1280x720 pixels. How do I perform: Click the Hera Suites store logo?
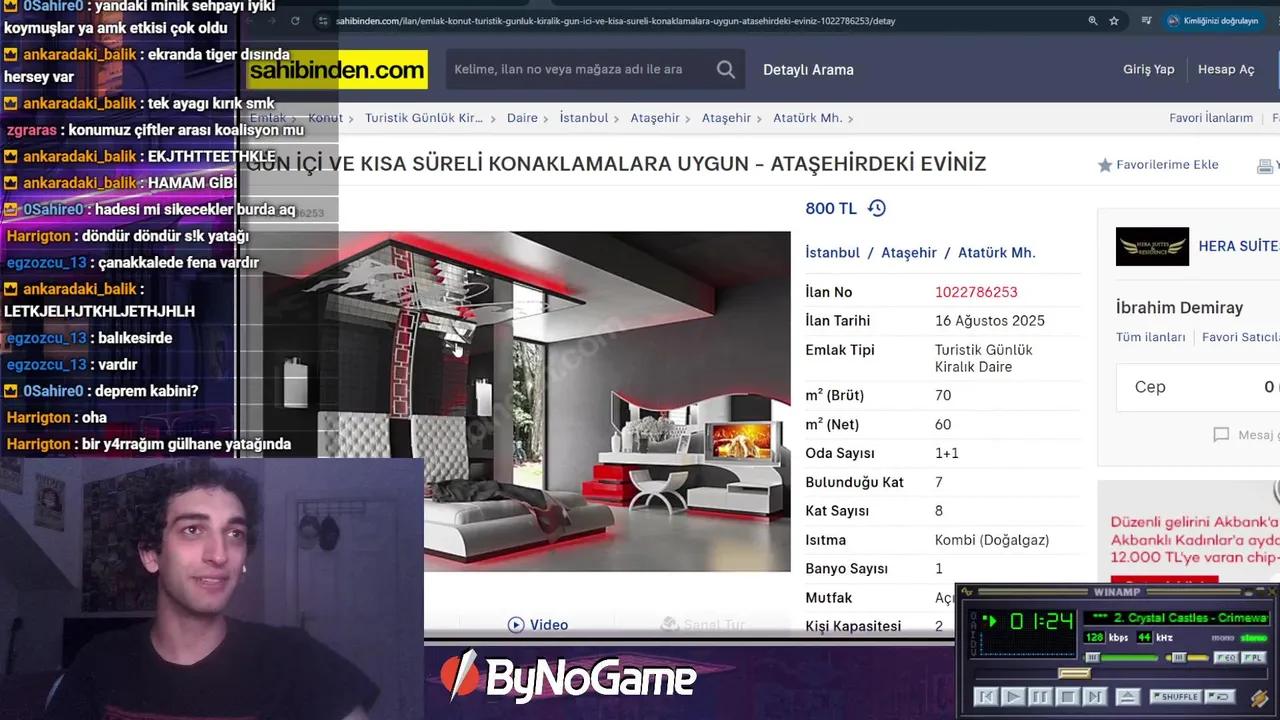pyautogui.click(x=1152, y=246)
